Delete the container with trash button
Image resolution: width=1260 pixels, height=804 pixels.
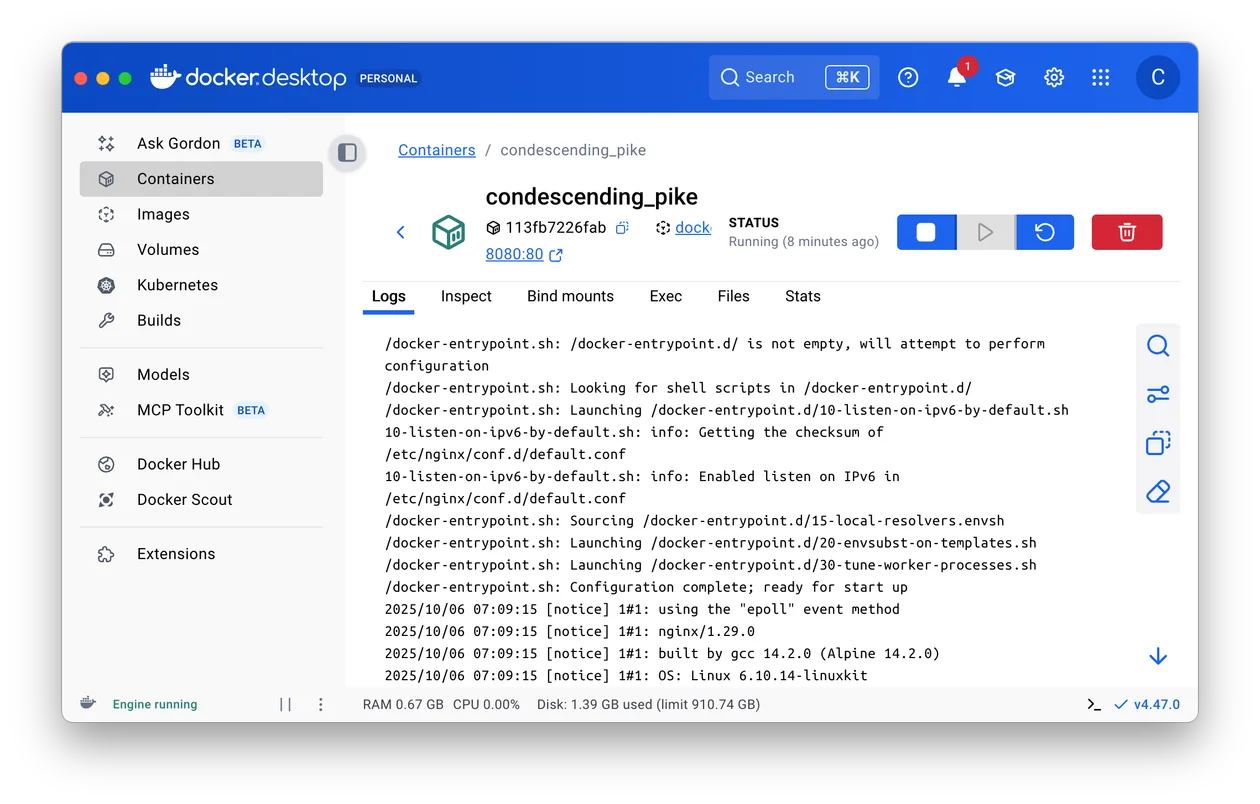[x=1127, y=232]
